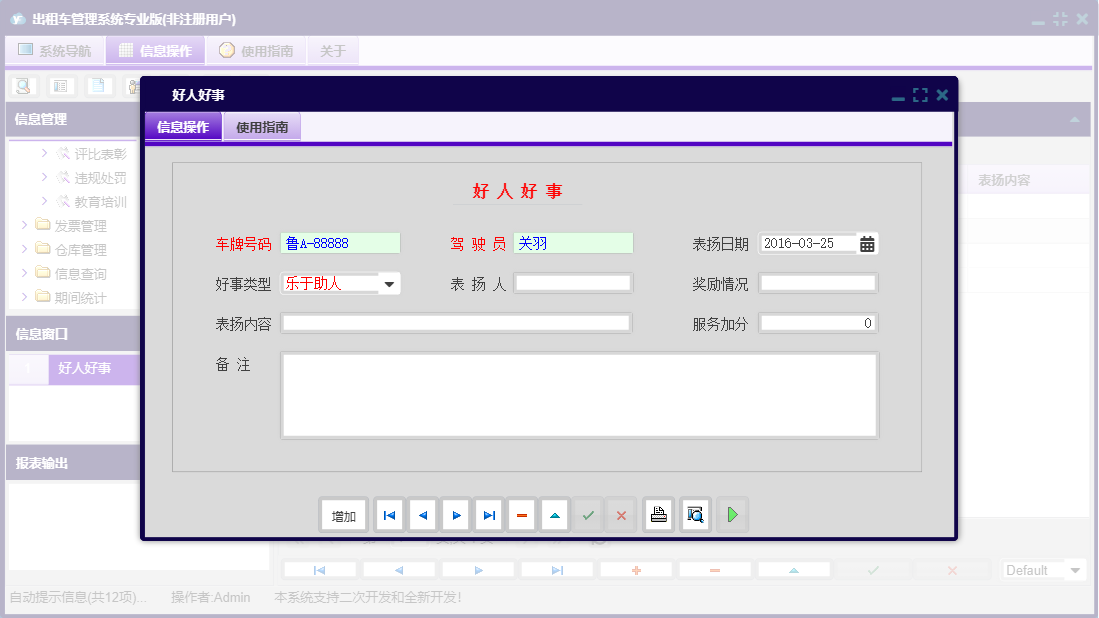This screenshot has height=618, width=1099.
Task: Go to the last record
Action: 489,514
